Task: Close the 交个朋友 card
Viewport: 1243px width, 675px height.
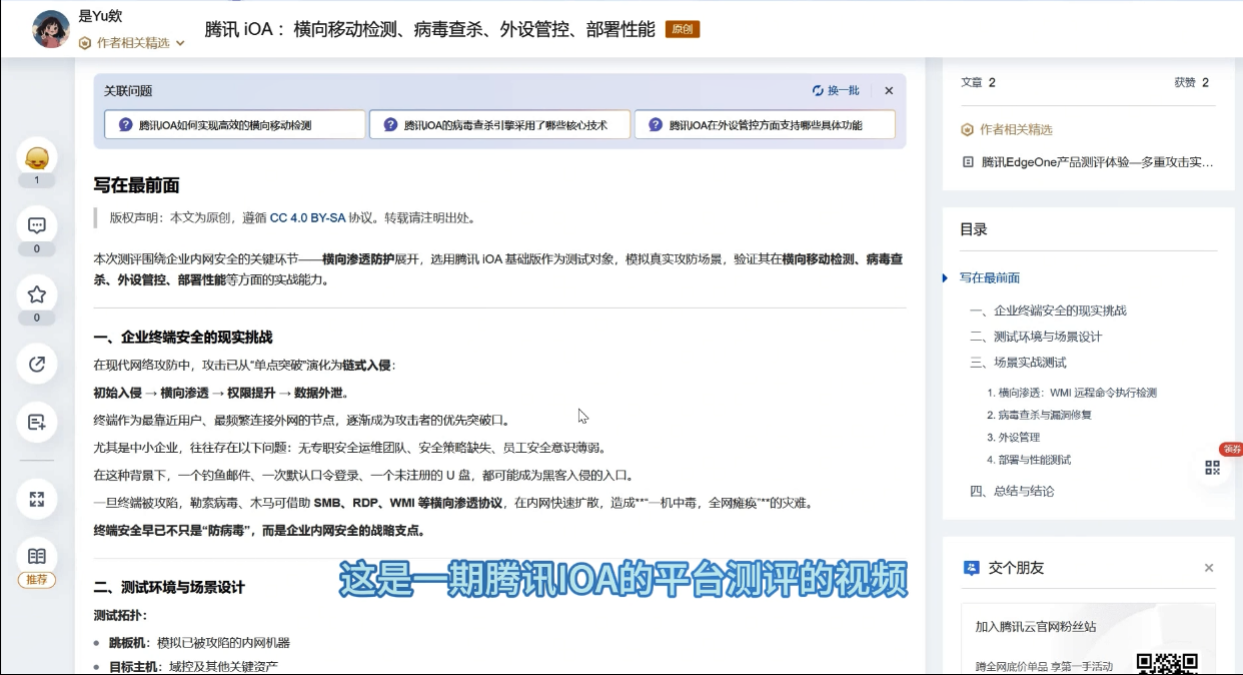Action: coord(1209,568)
